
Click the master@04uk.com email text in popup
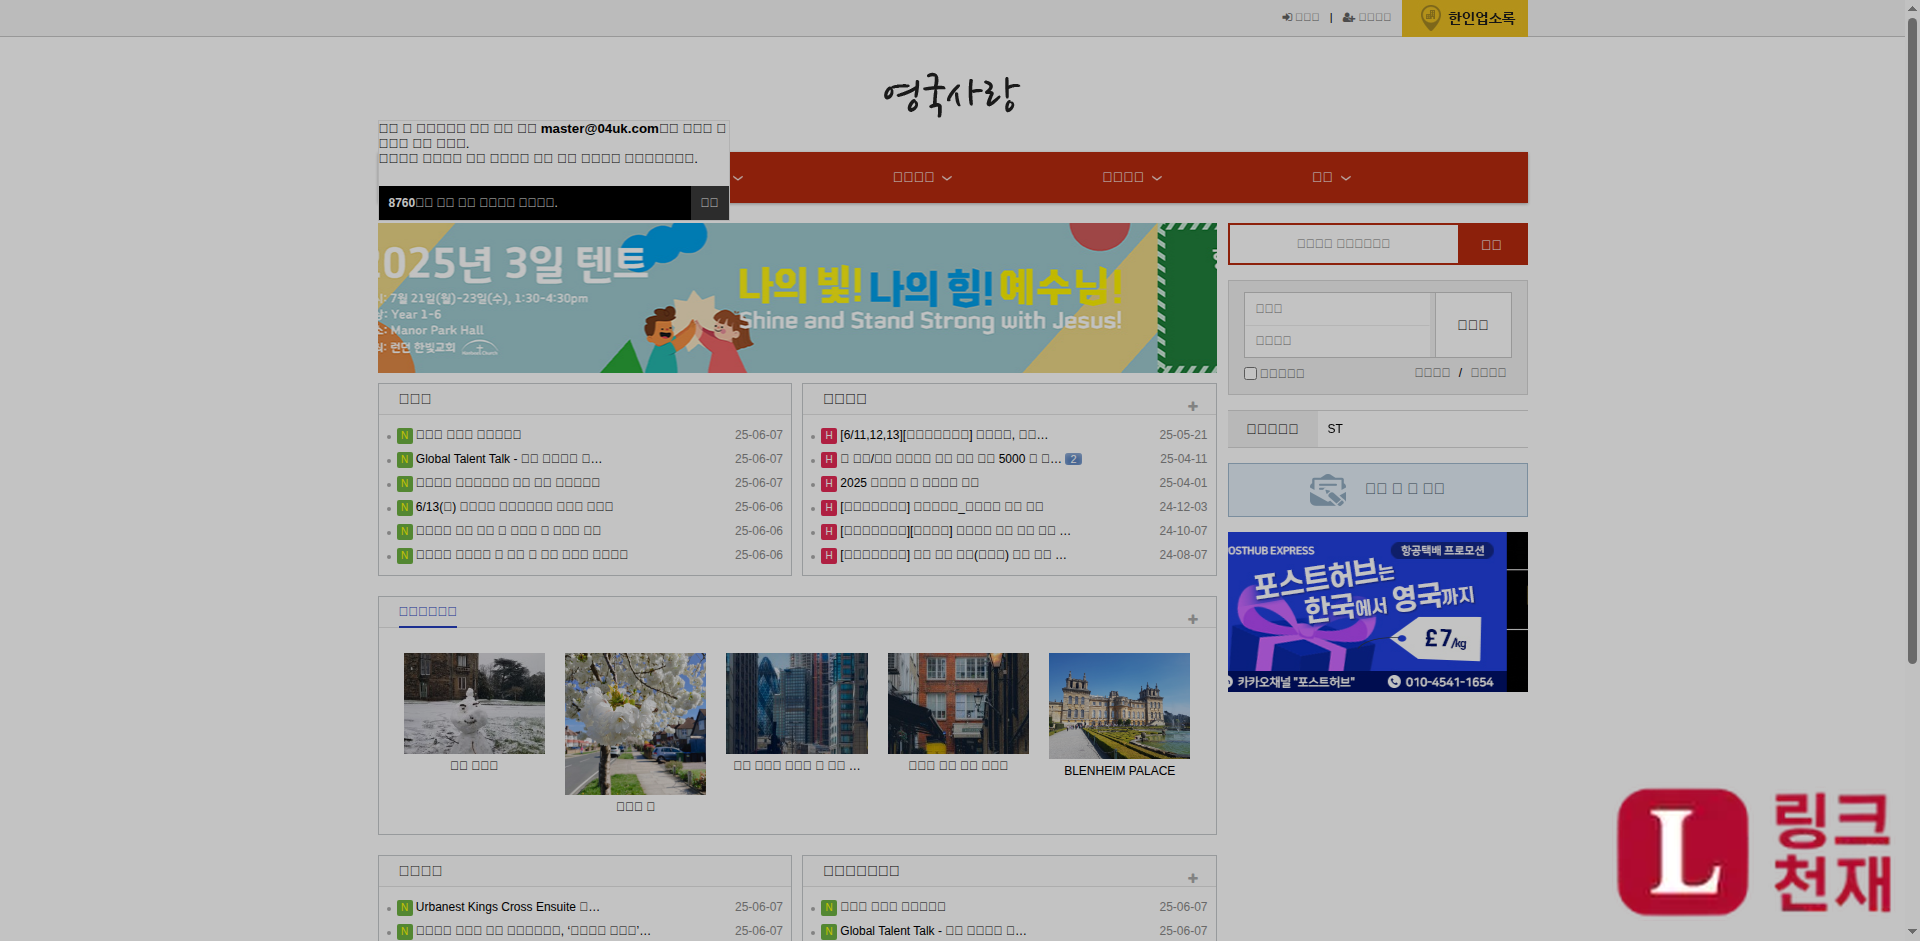(x=600, y=128)
